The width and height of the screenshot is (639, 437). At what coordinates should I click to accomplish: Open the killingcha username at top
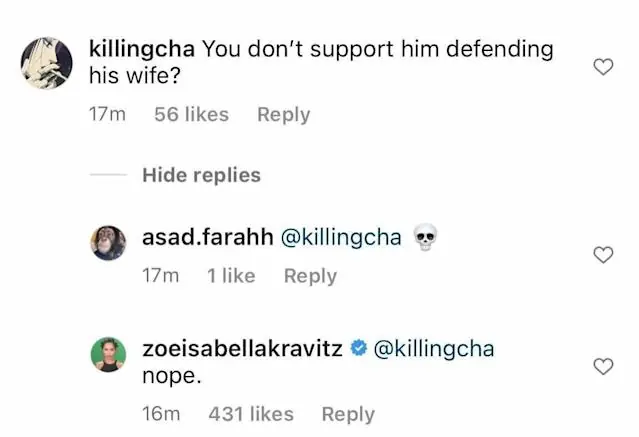[x=142, y=48]
